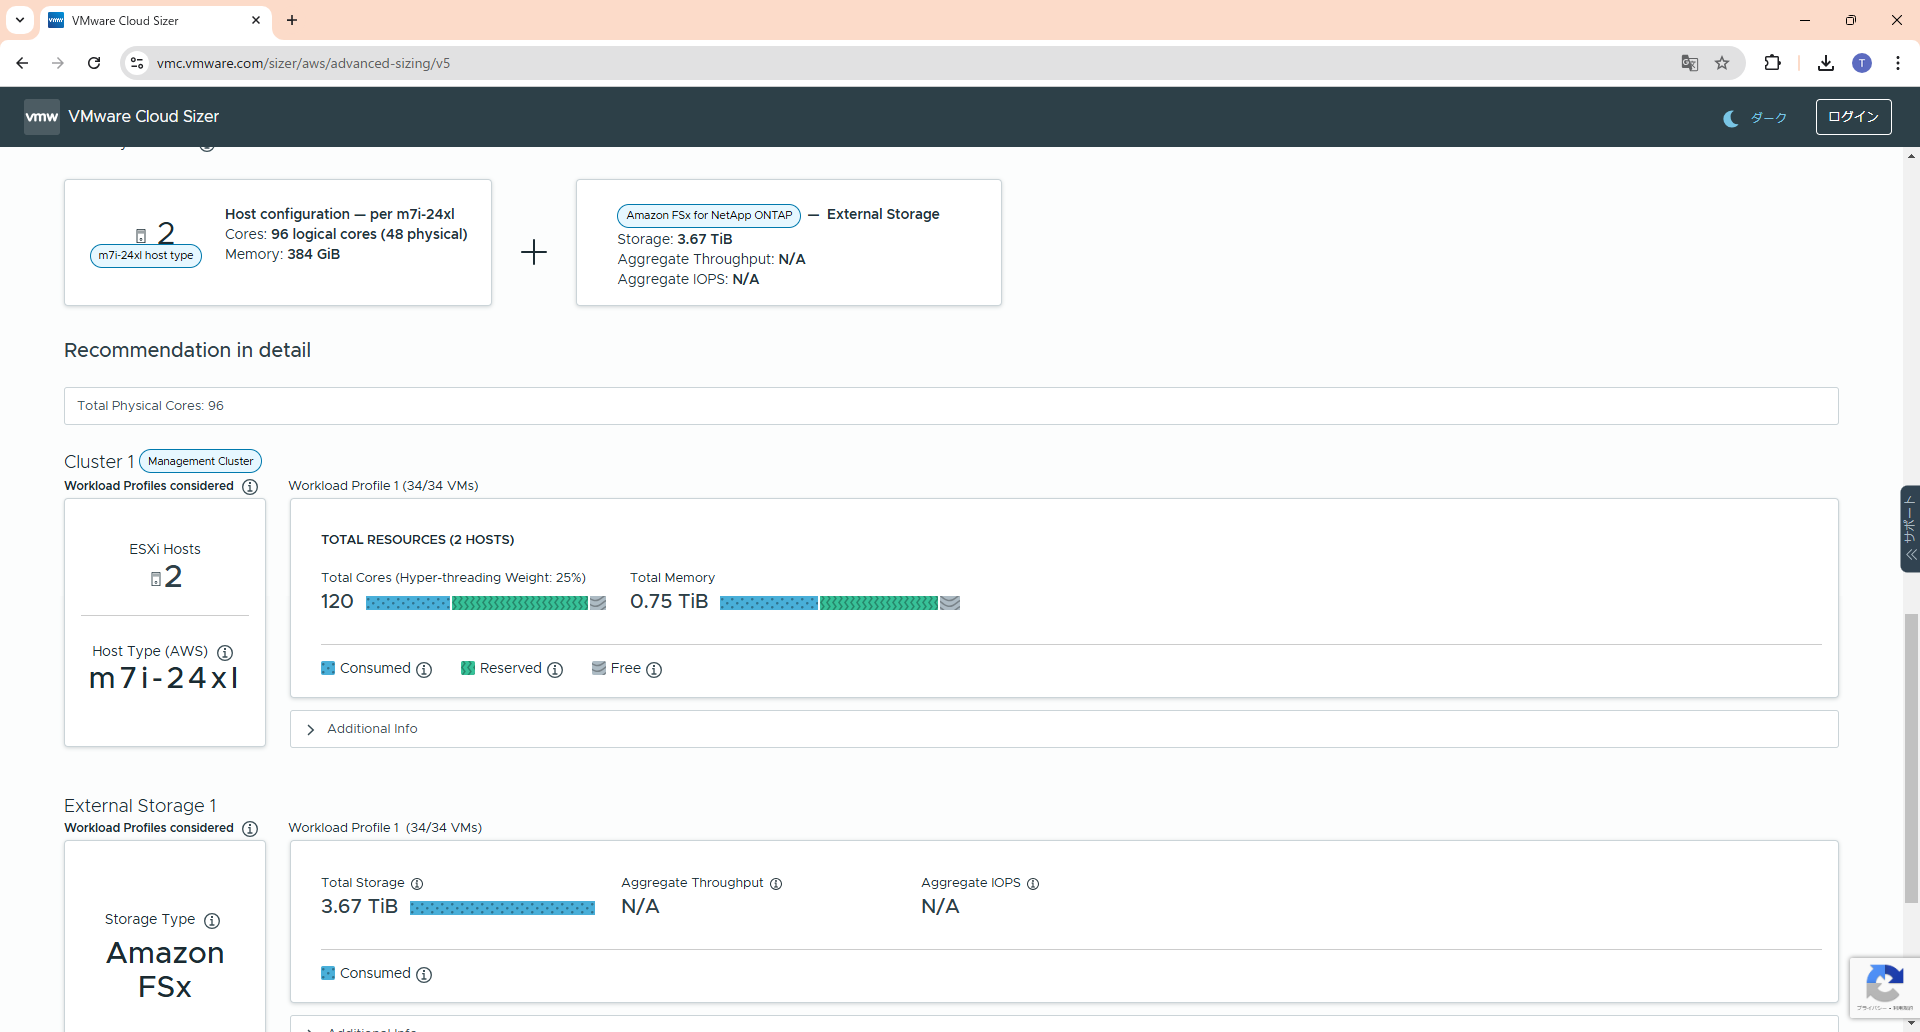Click the Total Memory usage bar
The width and height of the screenshot is (1920, 1032).
click(x=840, y=603)
